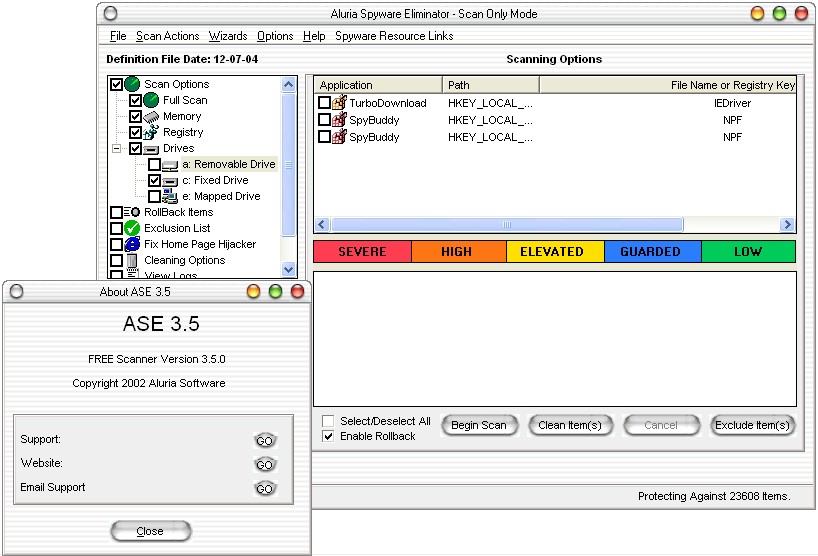This screenshot has height=556, width=818.
Task: Check the RollBack Items checkbox
Action: (x=116, y=212)
